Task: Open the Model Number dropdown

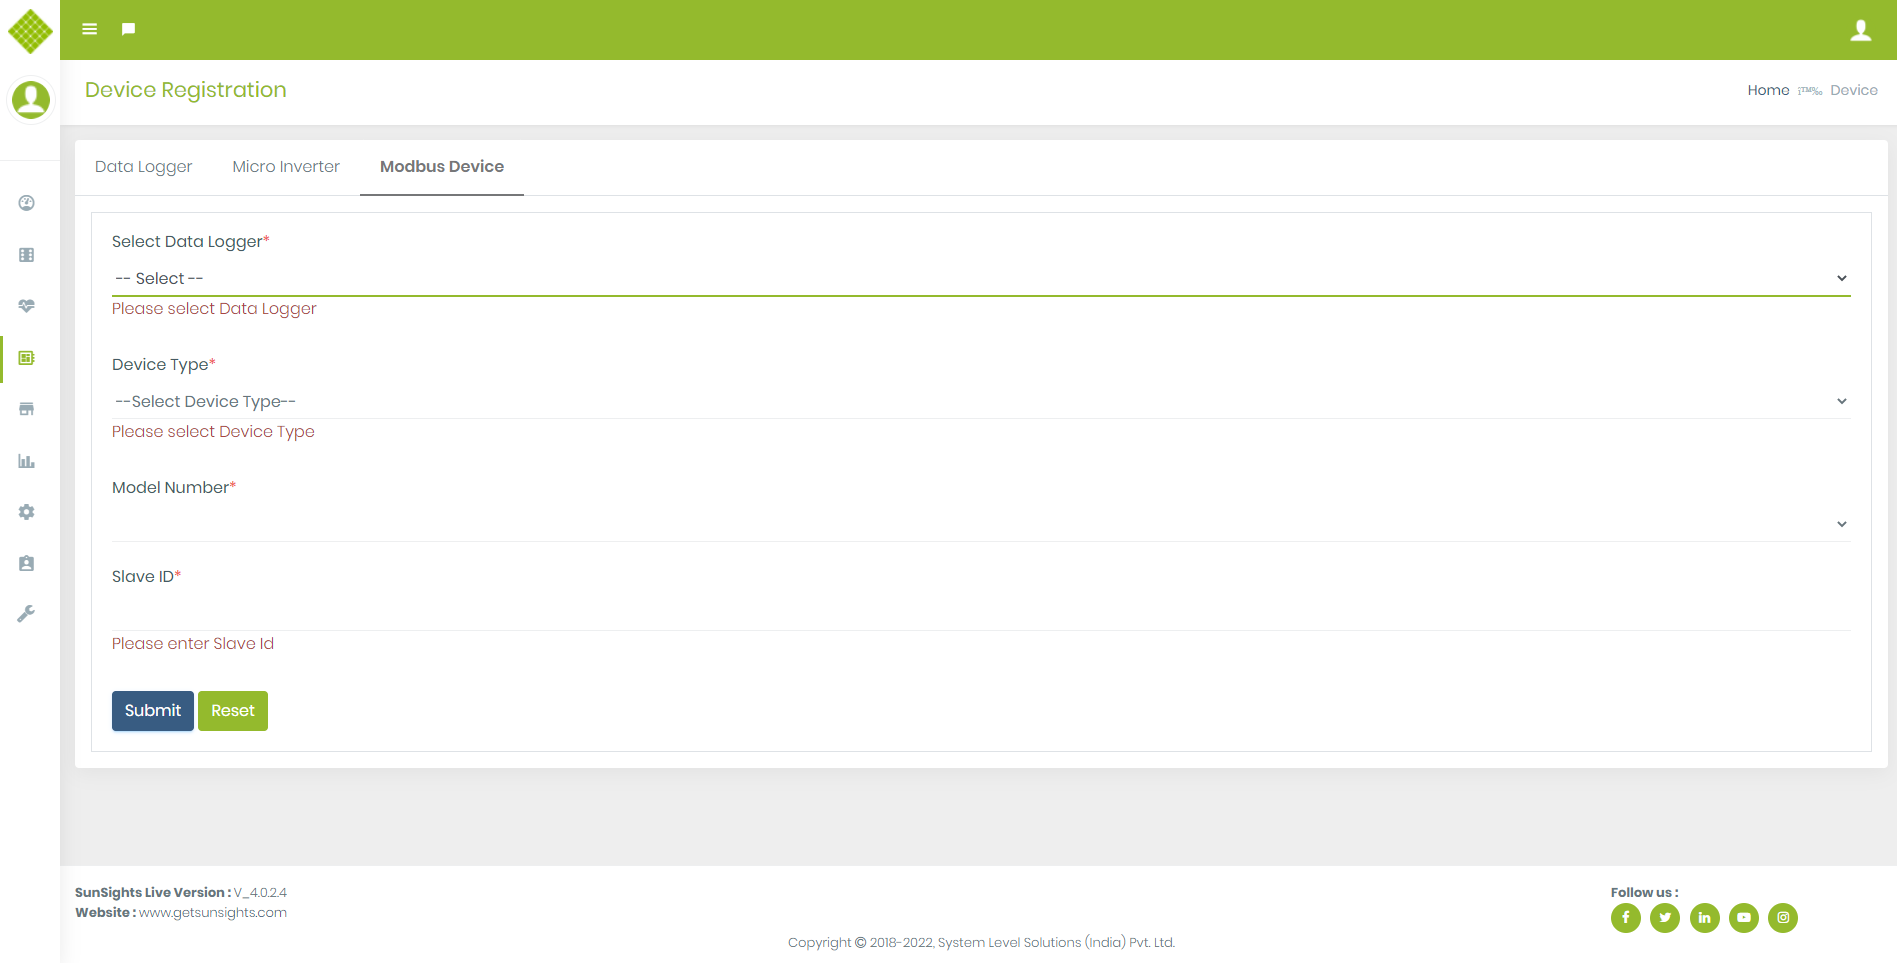Action: (980, 524)
